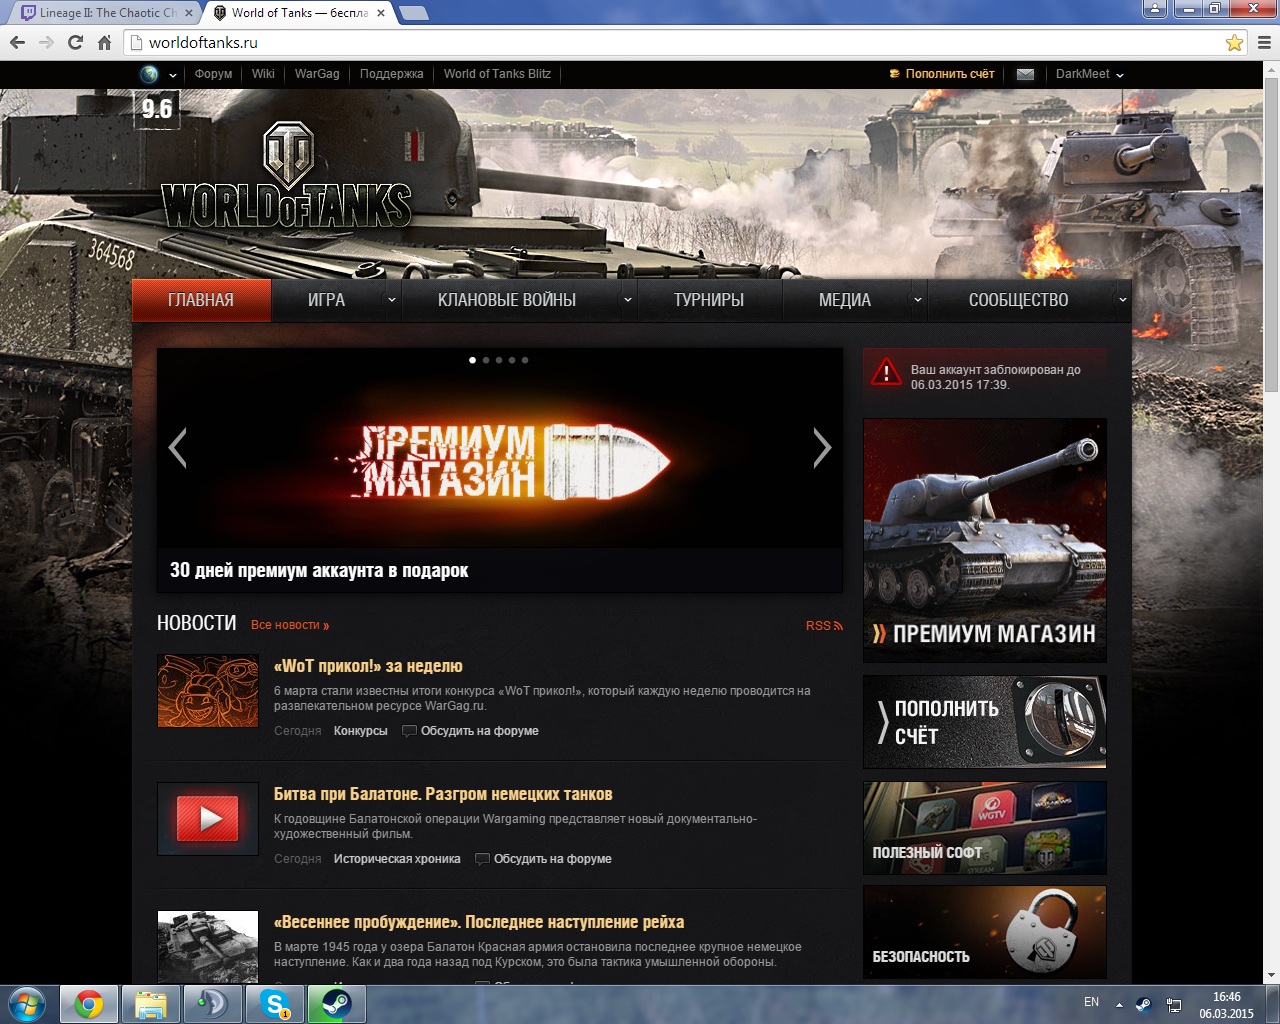Open Битва при Балатоне news headline
1280x1024 pixels.
(443, 794)
